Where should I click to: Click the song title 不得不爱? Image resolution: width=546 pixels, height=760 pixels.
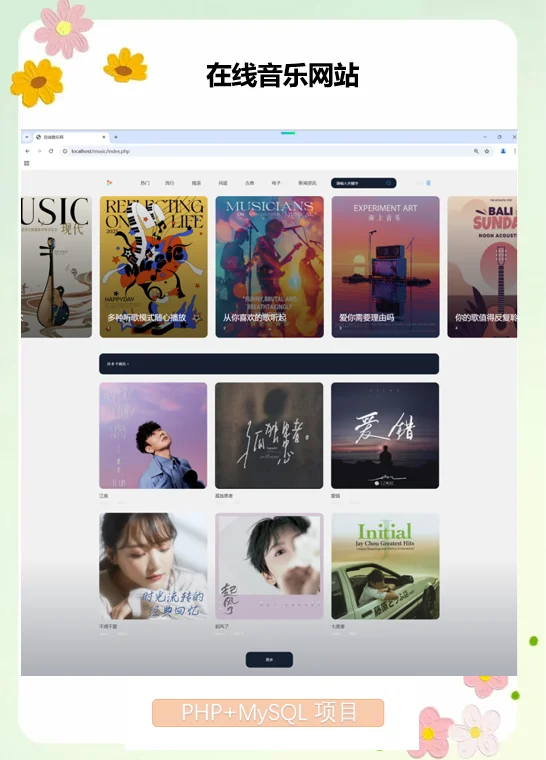pos(108,627)
